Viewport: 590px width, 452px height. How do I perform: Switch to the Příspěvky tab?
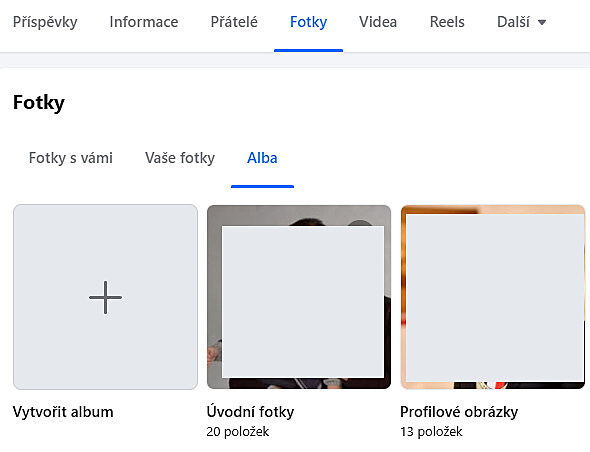point(45,22)
